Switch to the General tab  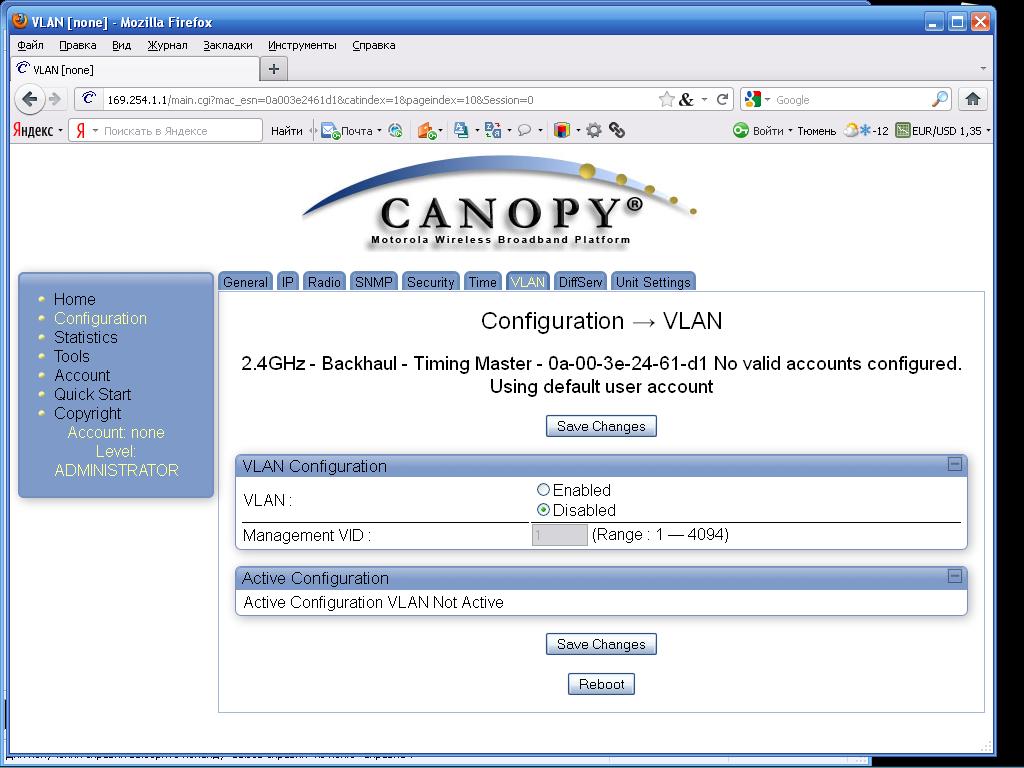click(x=246, y=281)
